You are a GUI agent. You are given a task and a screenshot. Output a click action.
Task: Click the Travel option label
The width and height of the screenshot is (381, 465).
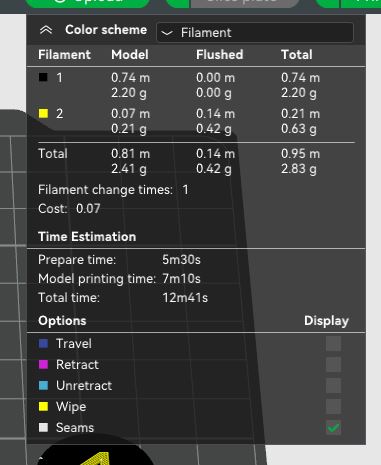(x=74, y=344)
